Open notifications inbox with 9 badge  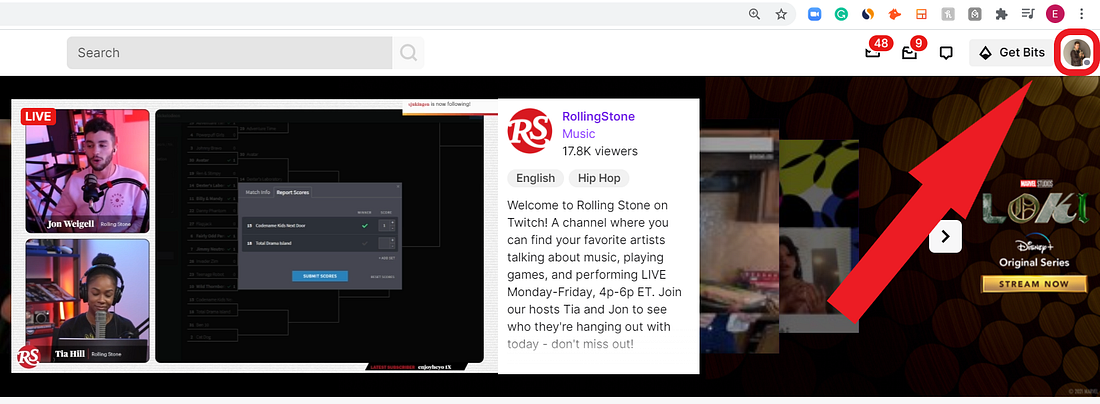point(910,53)
